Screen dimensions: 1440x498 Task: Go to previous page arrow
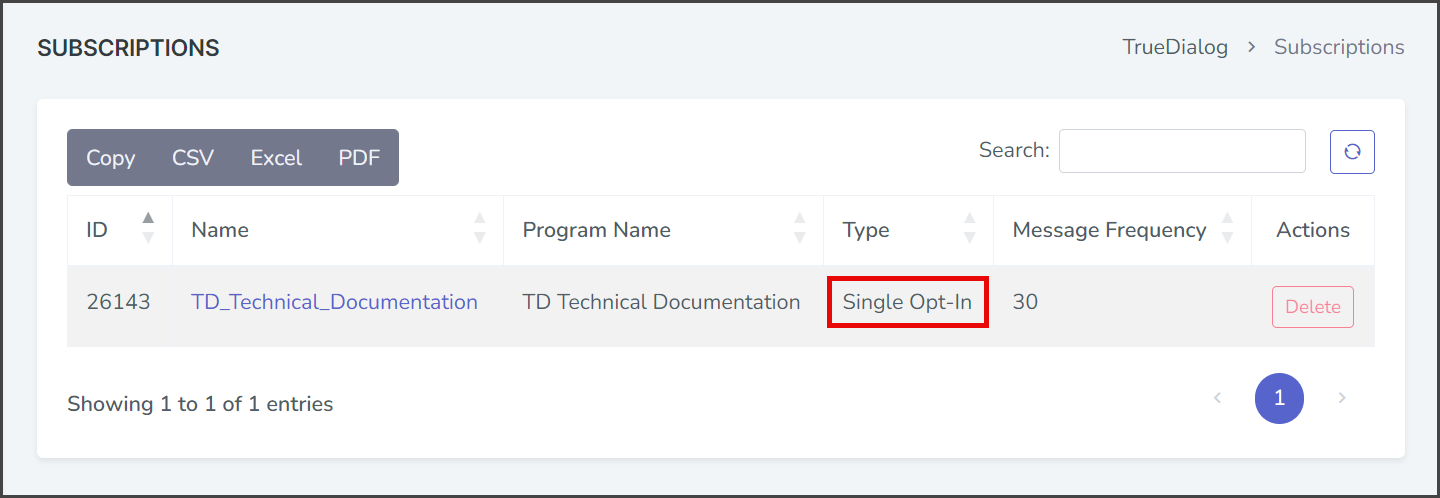coord(1217,398)
